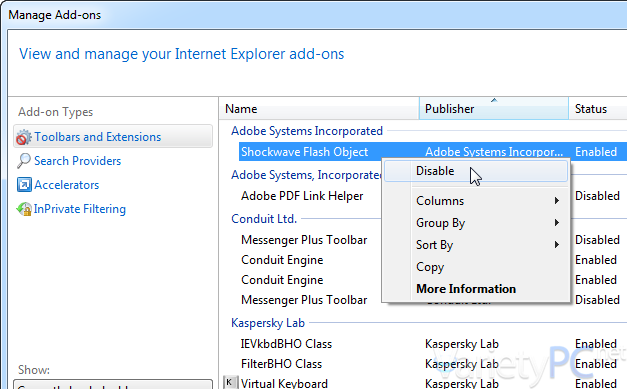Open the Group By submenu

click(476, 223)
